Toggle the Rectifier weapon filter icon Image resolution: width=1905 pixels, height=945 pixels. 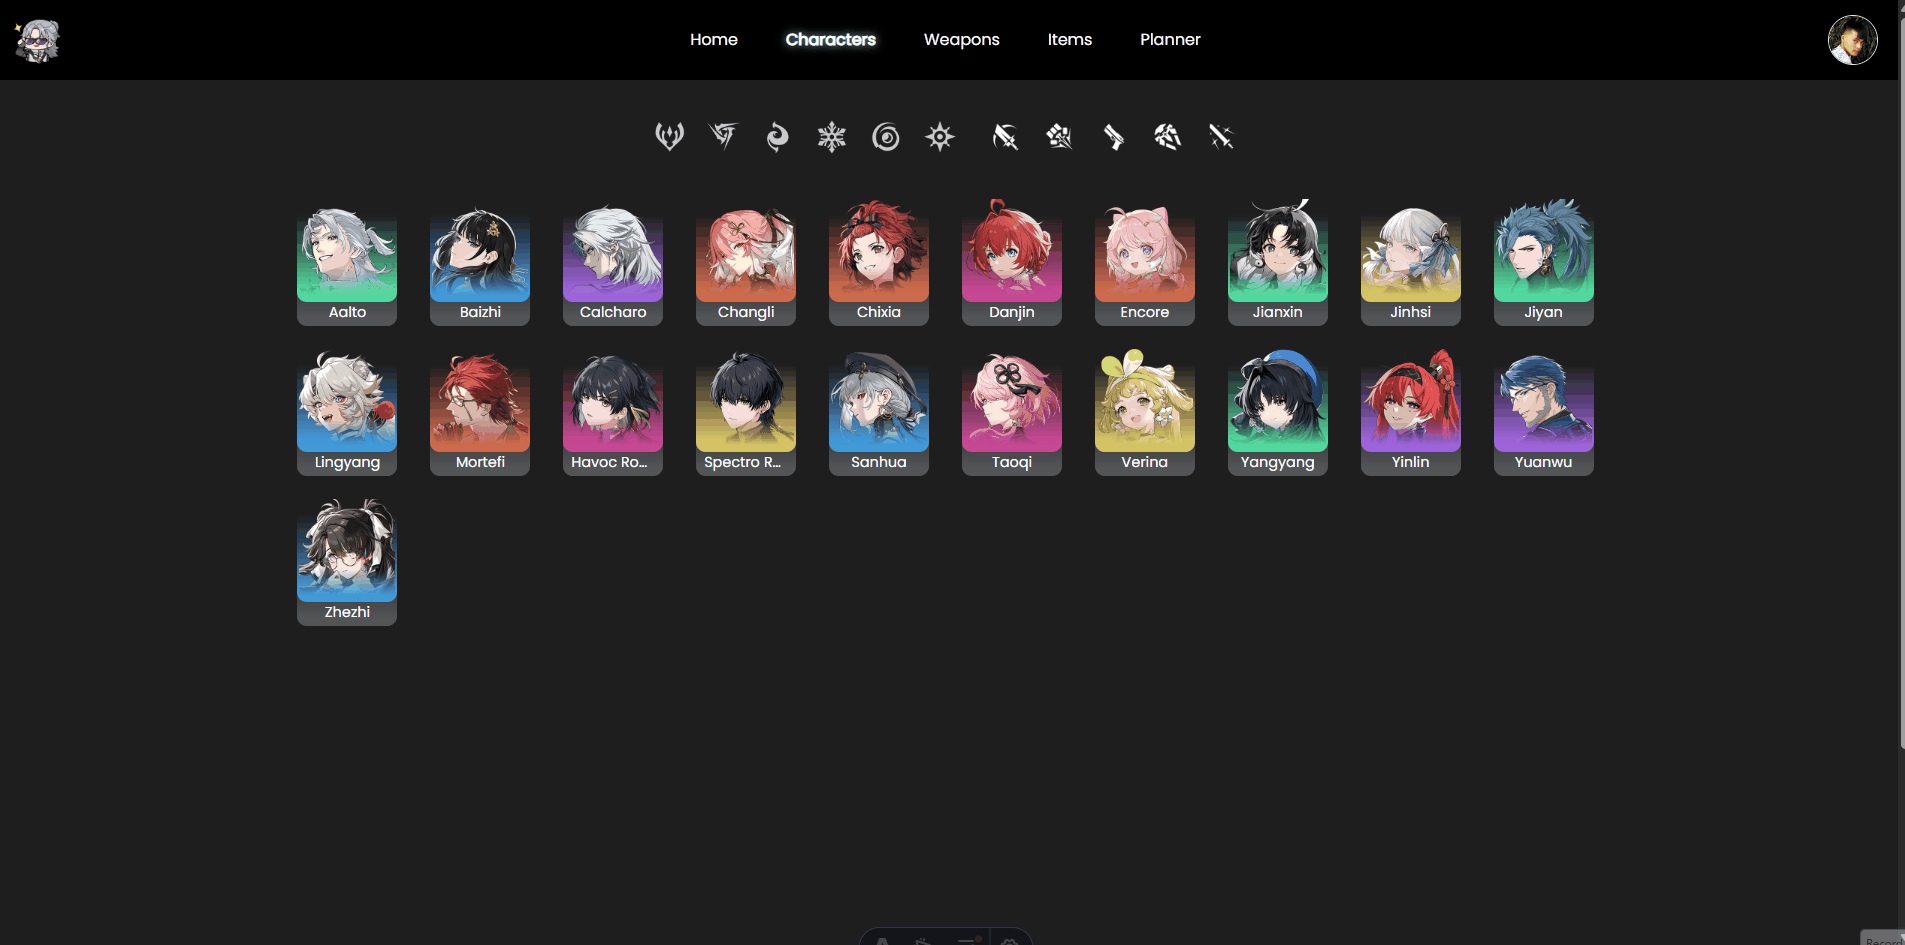pos(1167,136)
